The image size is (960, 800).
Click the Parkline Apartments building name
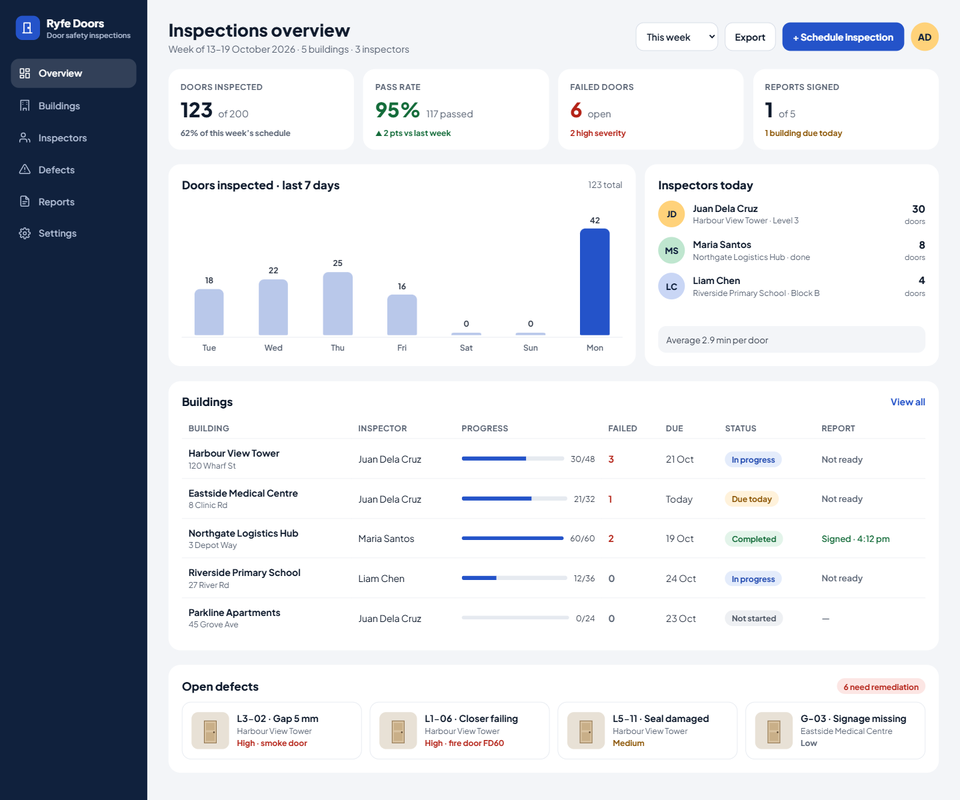[234, 613]
